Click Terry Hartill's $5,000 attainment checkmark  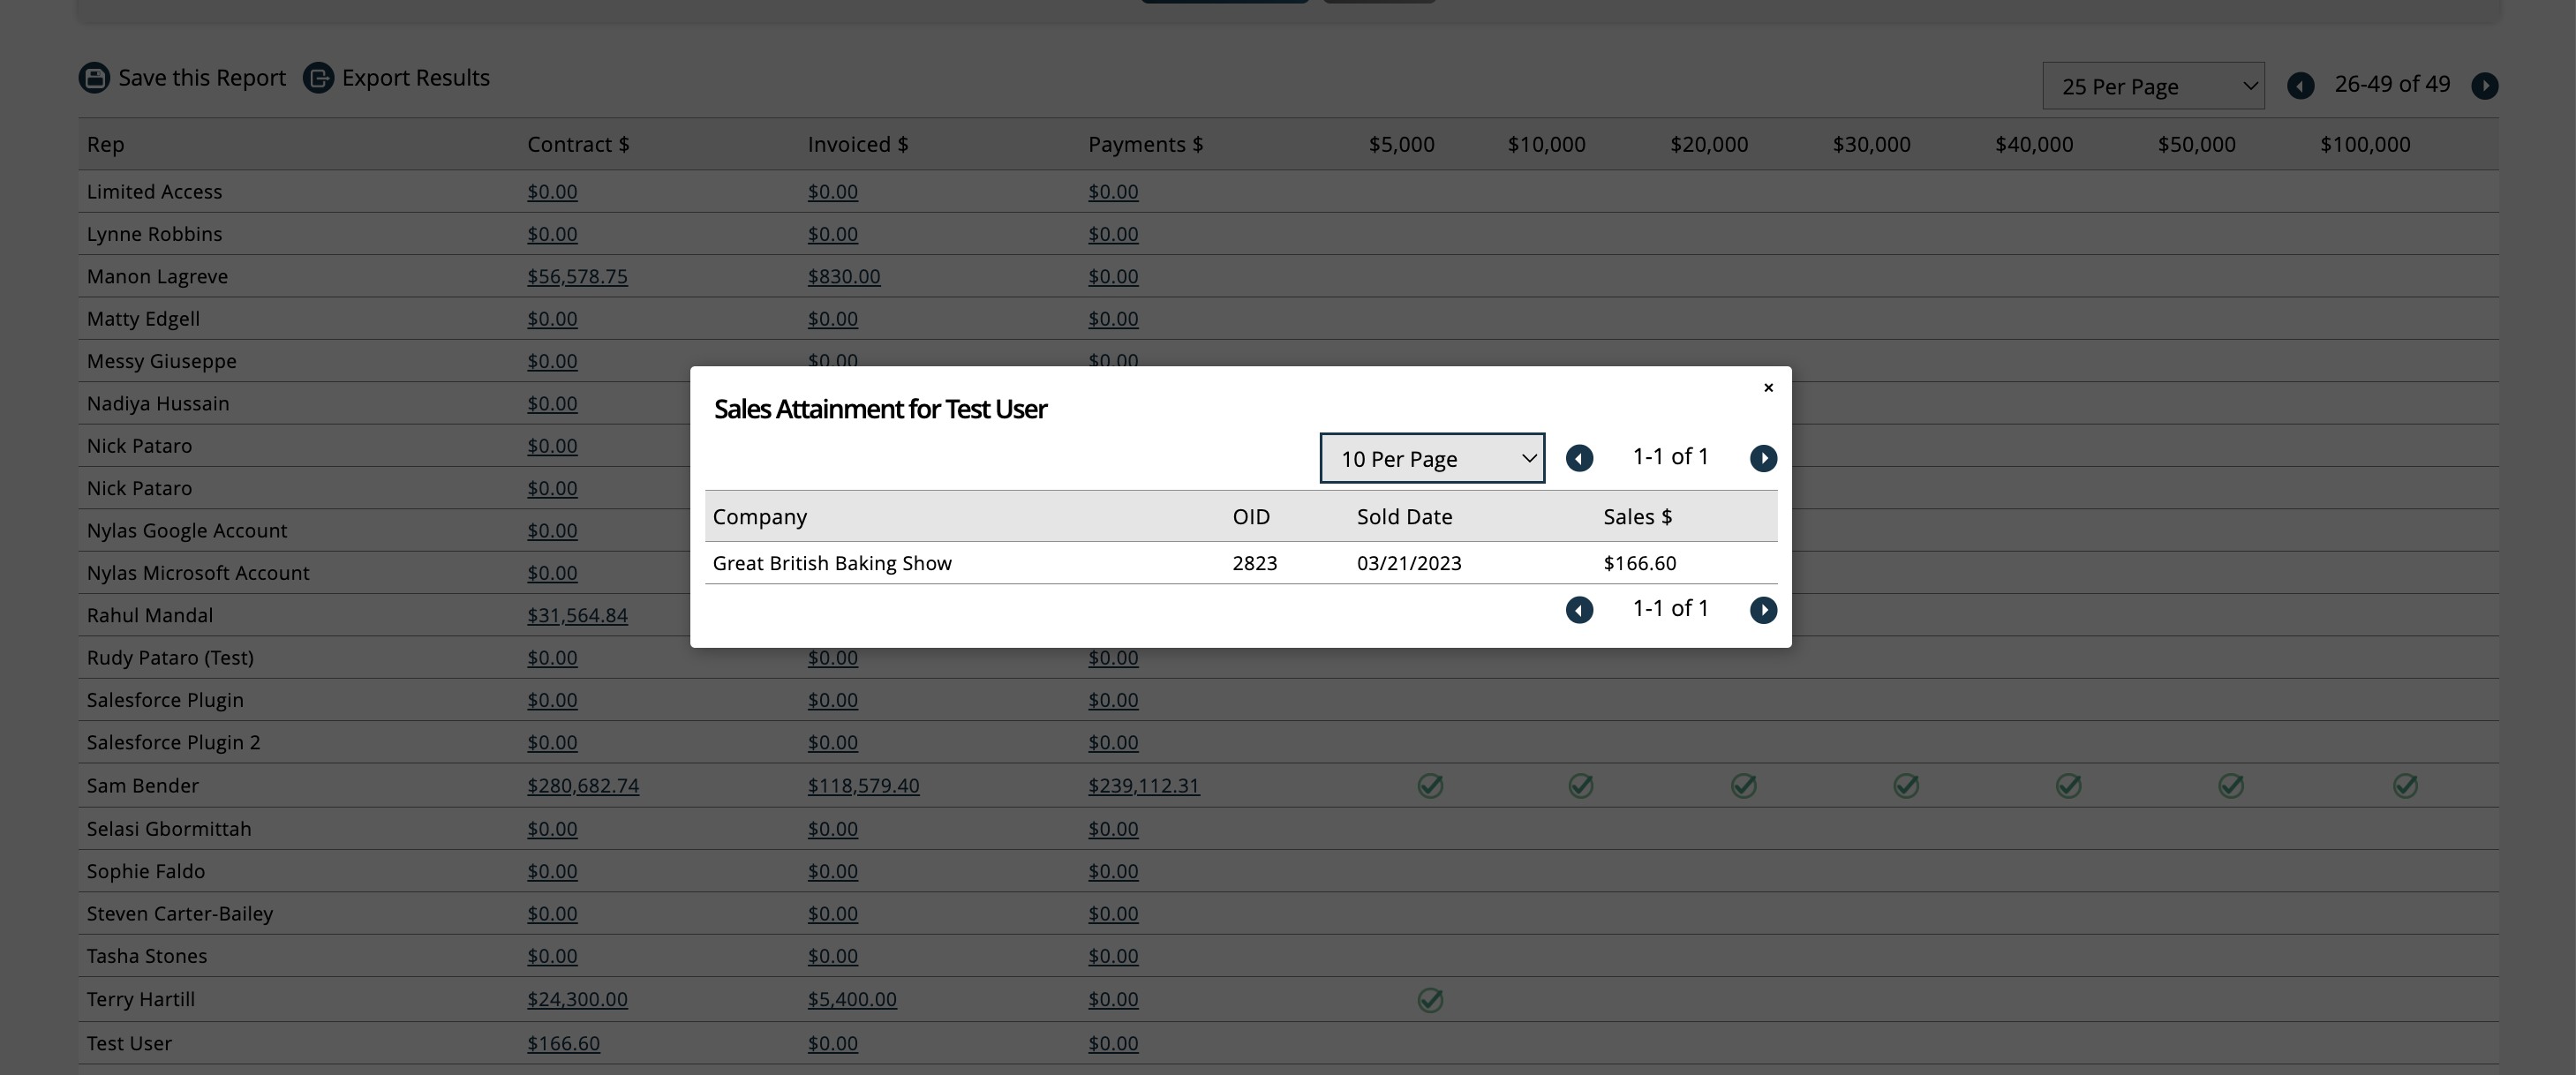[1430, 1001]
